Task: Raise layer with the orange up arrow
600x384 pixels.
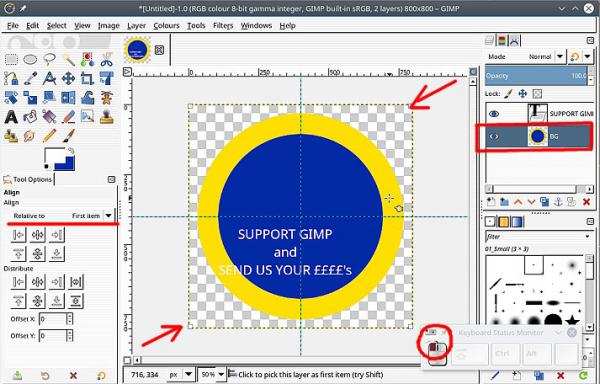Action: 518,202
